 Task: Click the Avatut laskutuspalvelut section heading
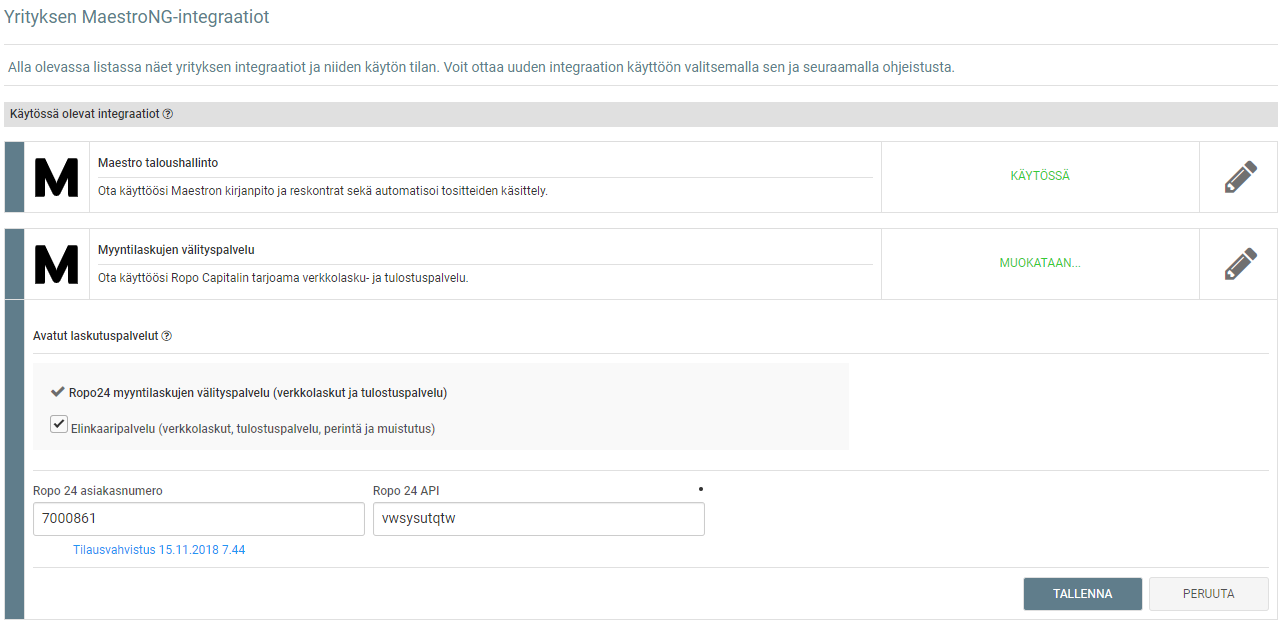pyautogui.click(x=96, y=336)
